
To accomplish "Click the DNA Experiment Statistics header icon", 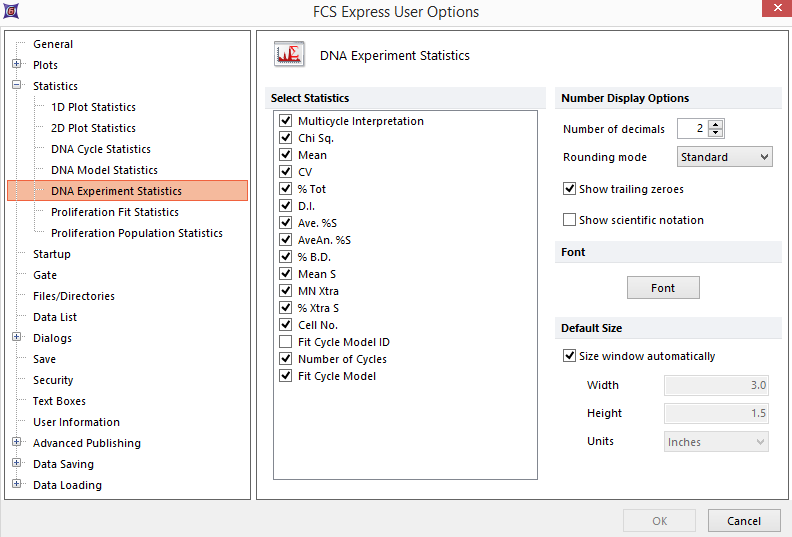I will [290, 55].
